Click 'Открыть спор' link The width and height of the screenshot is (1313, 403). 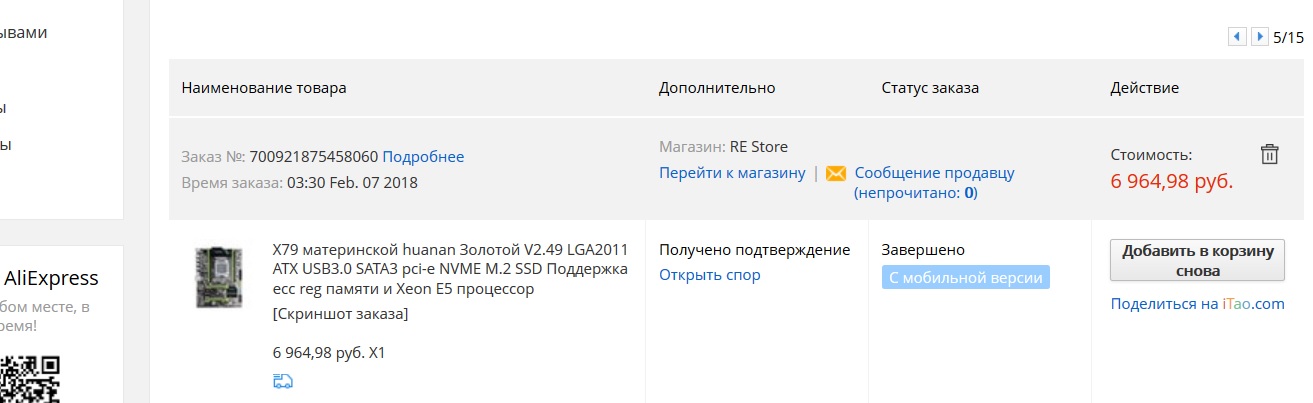710,275
